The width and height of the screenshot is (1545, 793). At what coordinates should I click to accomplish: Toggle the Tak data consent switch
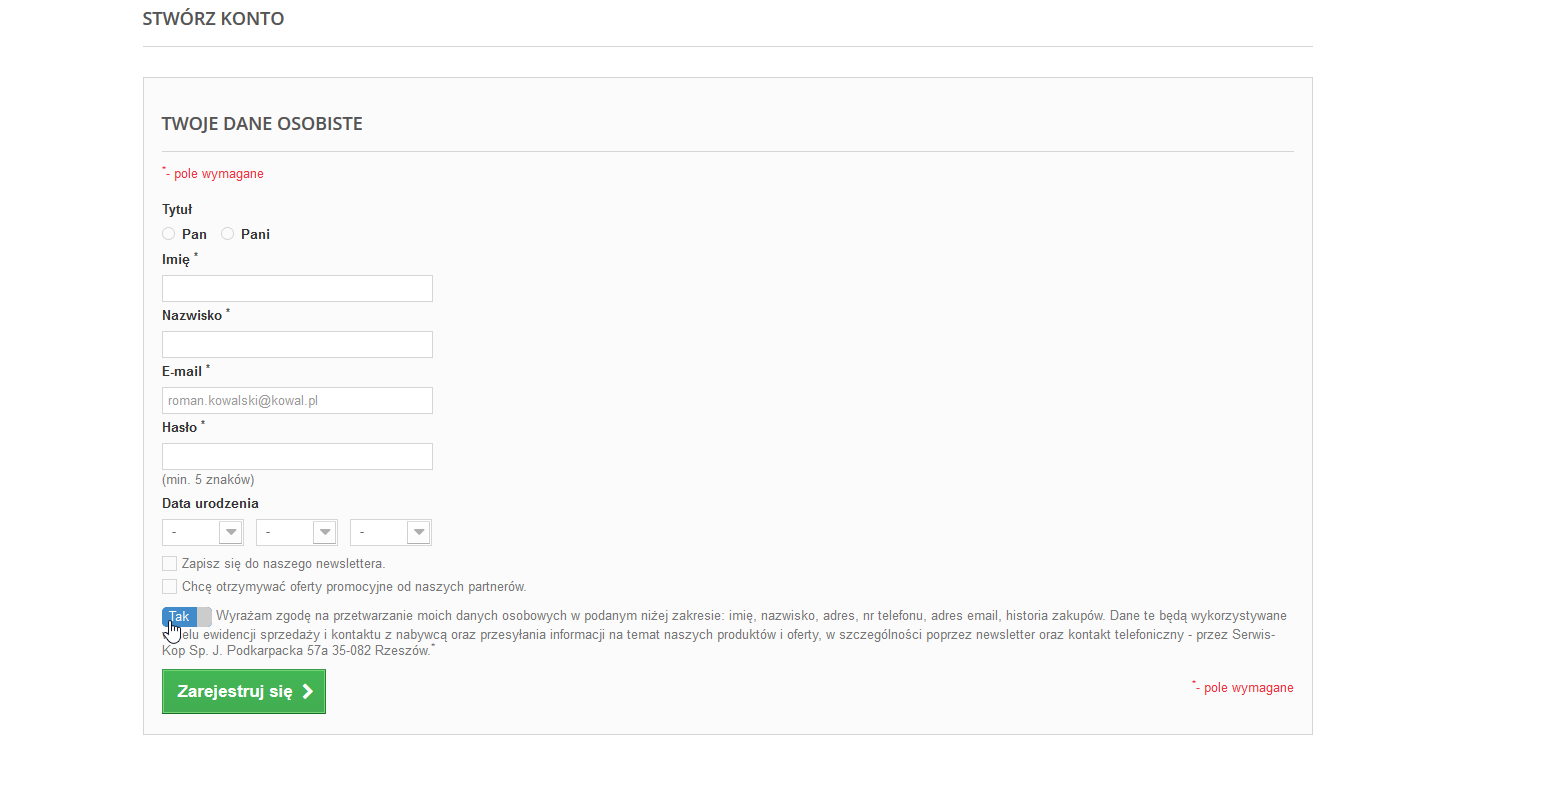tap(187, 617)
